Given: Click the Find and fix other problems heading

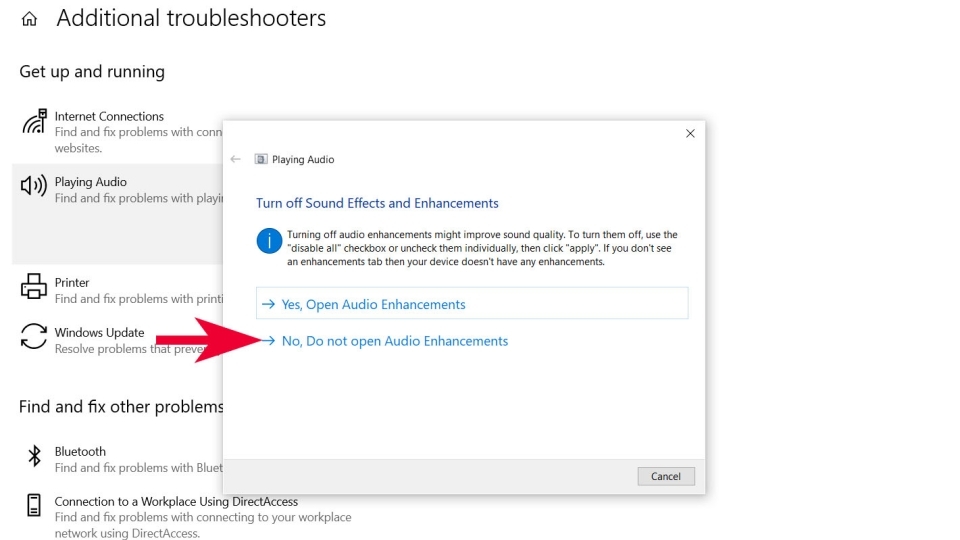Looking at the screenshot, I should (121, 407).
